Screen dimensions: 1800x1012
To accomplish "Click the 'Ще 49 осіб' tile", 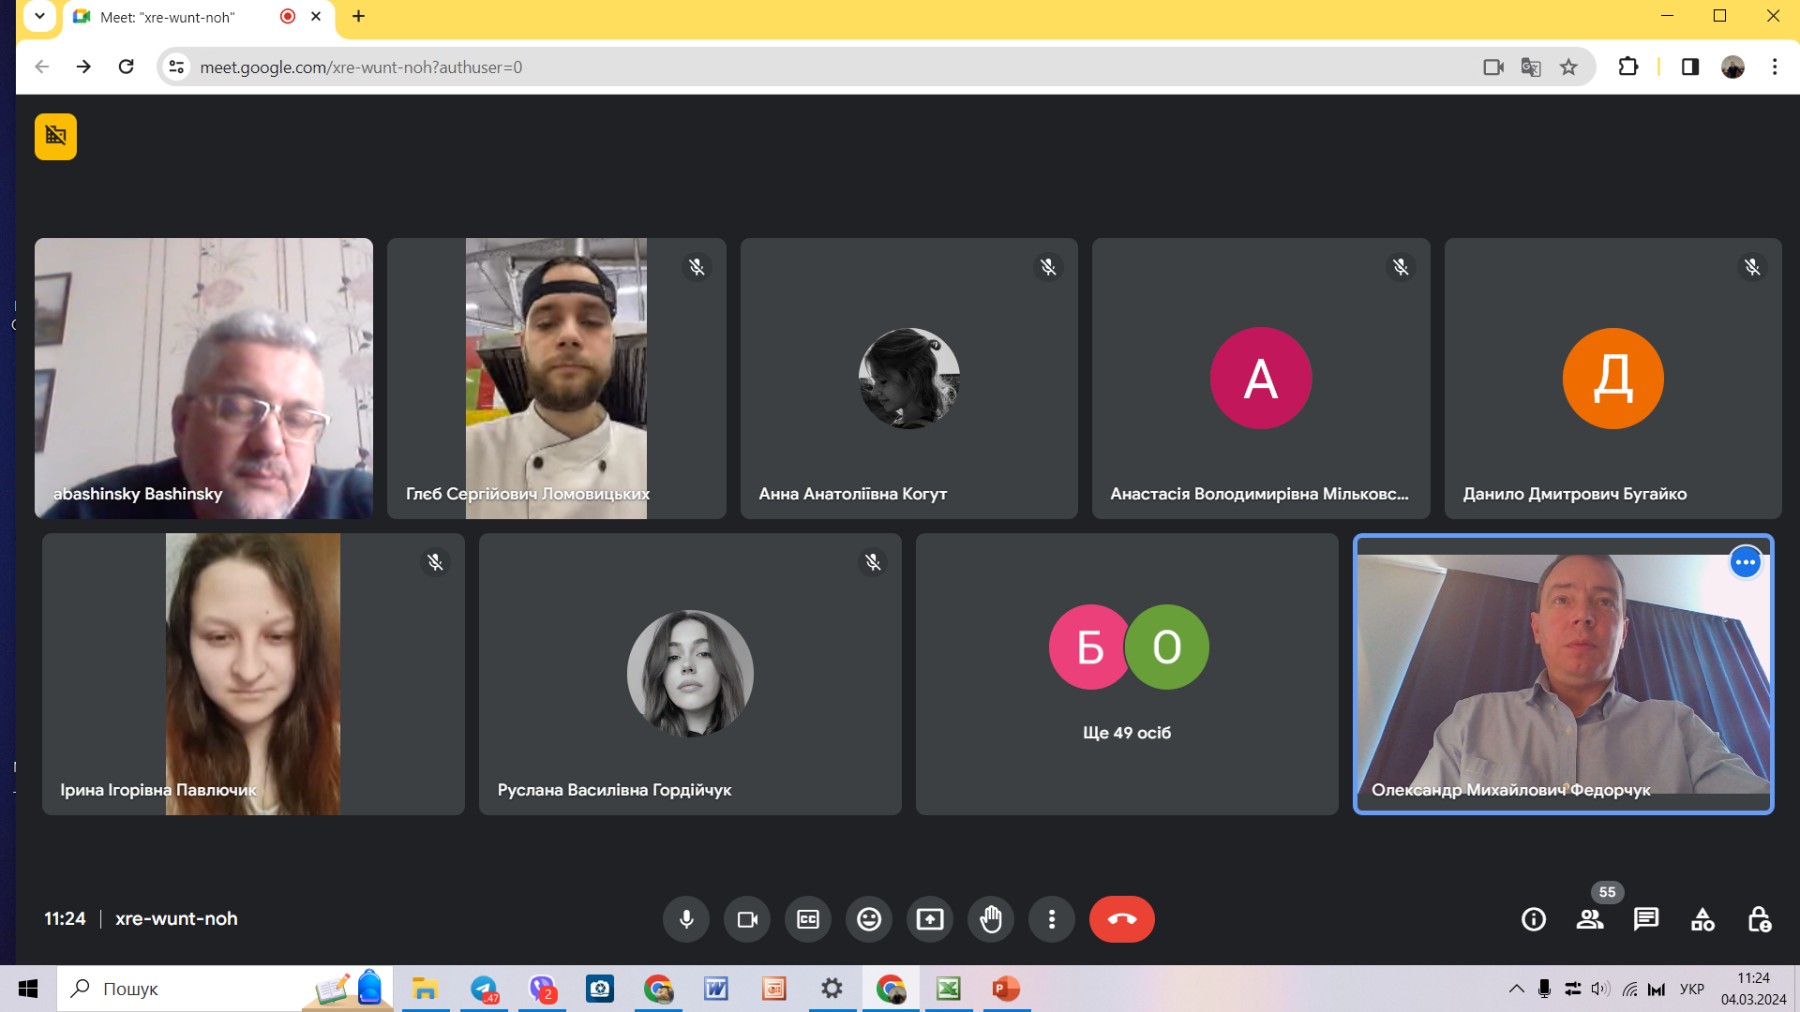I will coord(1126,674).
